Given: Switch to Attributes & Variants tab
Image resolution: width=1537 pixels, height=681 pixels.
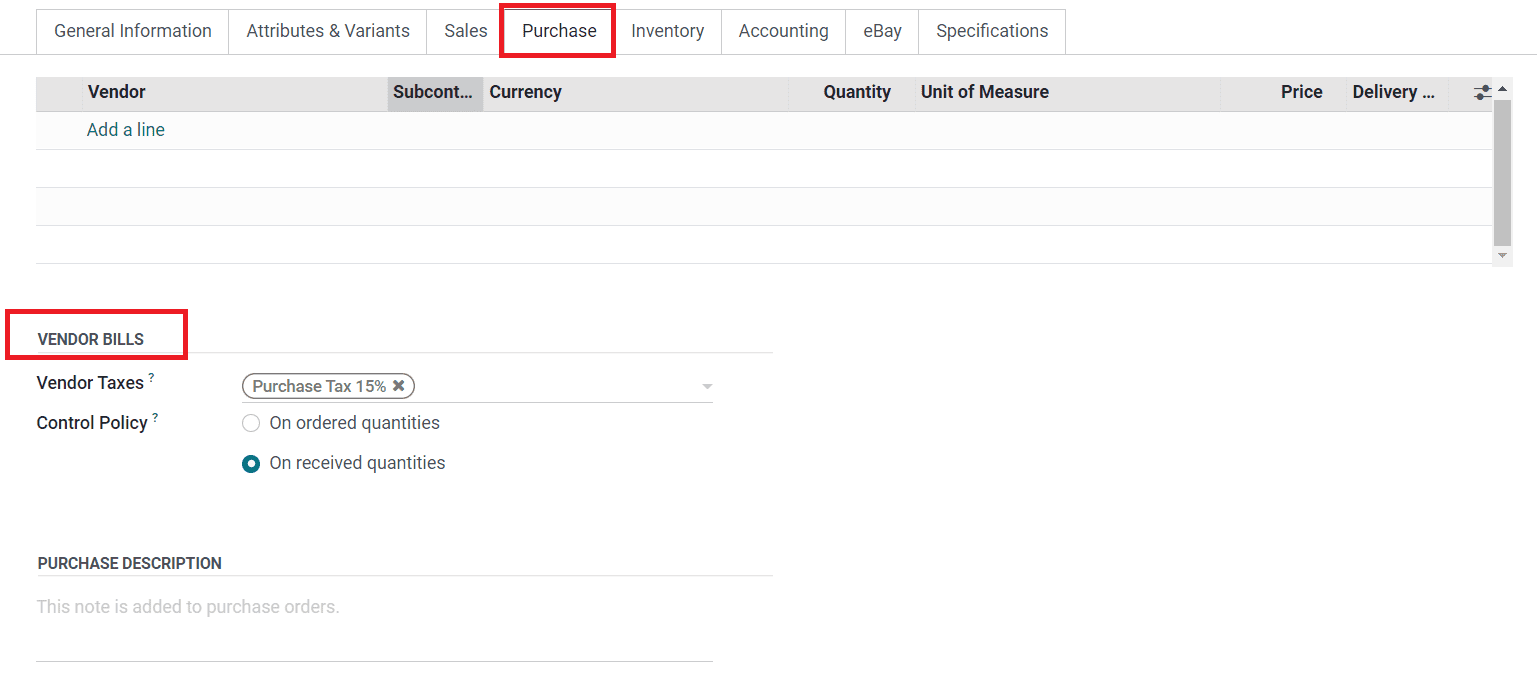Looking at the screenshot, I should point(328,31).
